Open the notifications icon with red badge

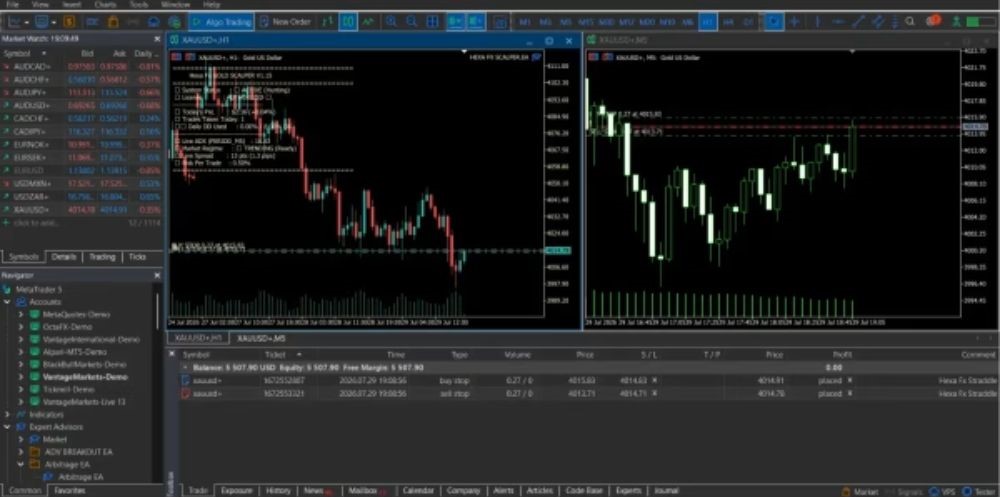tap(932, 21)
